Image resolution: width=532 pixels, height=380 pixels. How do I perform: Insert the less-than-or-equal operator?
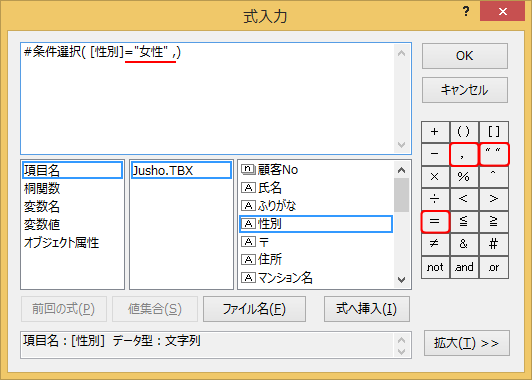pyautogui.click(x=464, y=222)
